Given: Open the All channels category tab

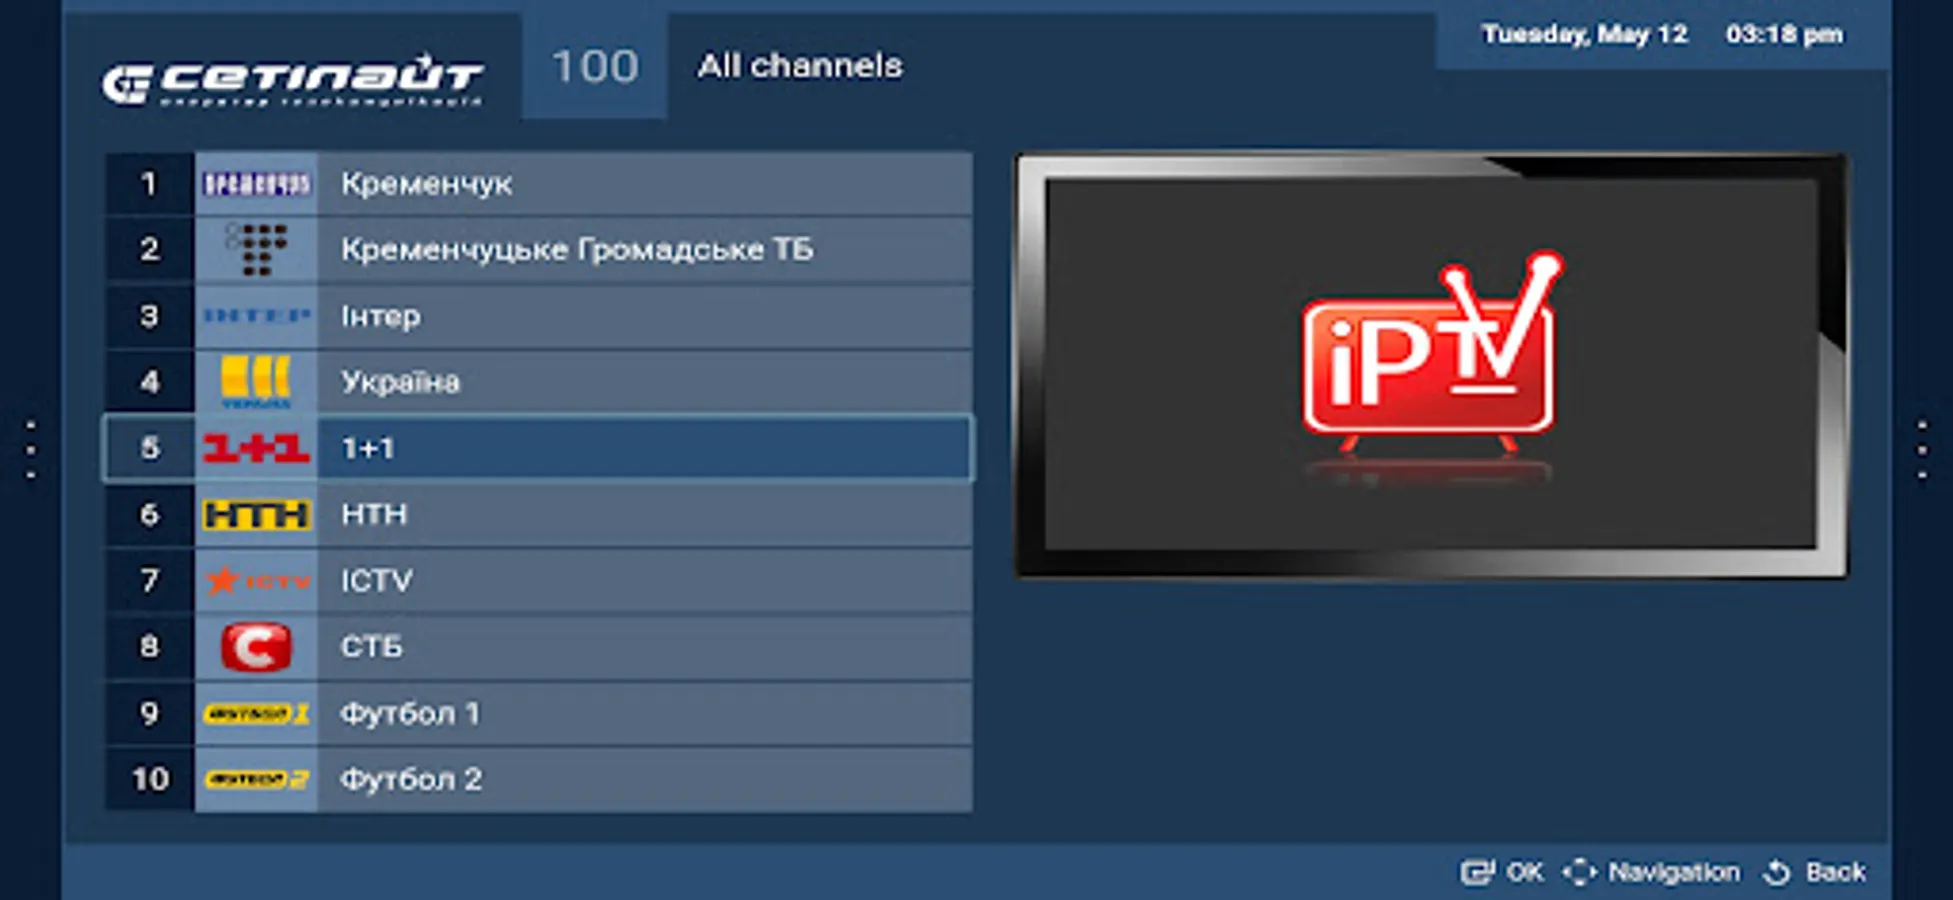Looking at the screenshot, I should click(800, 66).
